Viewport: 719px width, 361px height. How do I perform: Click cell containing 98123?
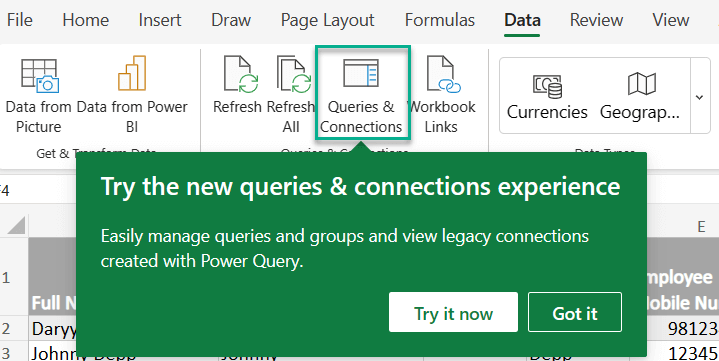point(683,328)
